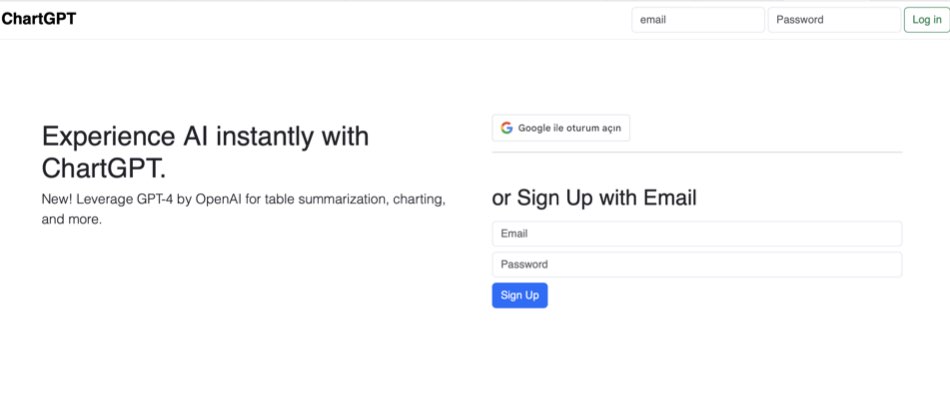This screenshot has height=400, width=950.
Task: Select the "Google ile oturum açın" button label
Action: [x=569, y=128]
